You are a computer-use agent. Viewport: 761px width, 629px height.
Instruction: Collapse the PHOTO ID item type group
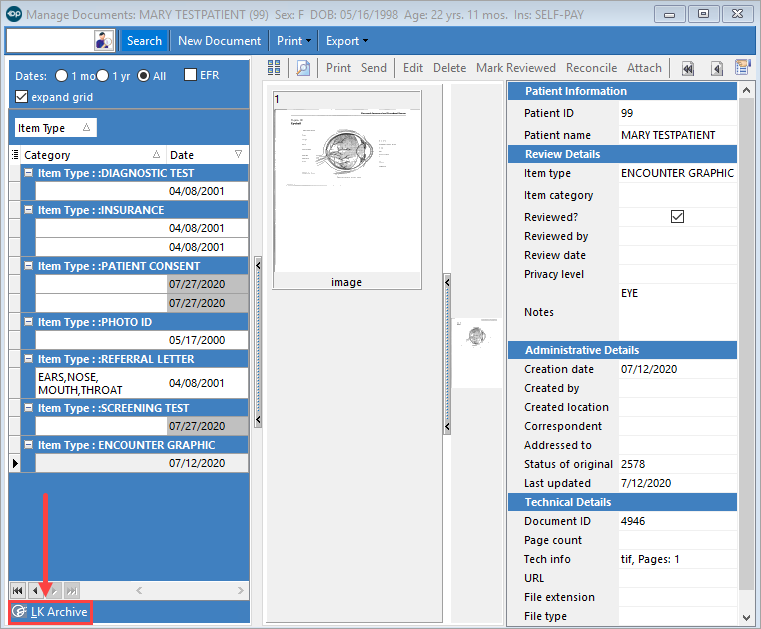(29, 321)
